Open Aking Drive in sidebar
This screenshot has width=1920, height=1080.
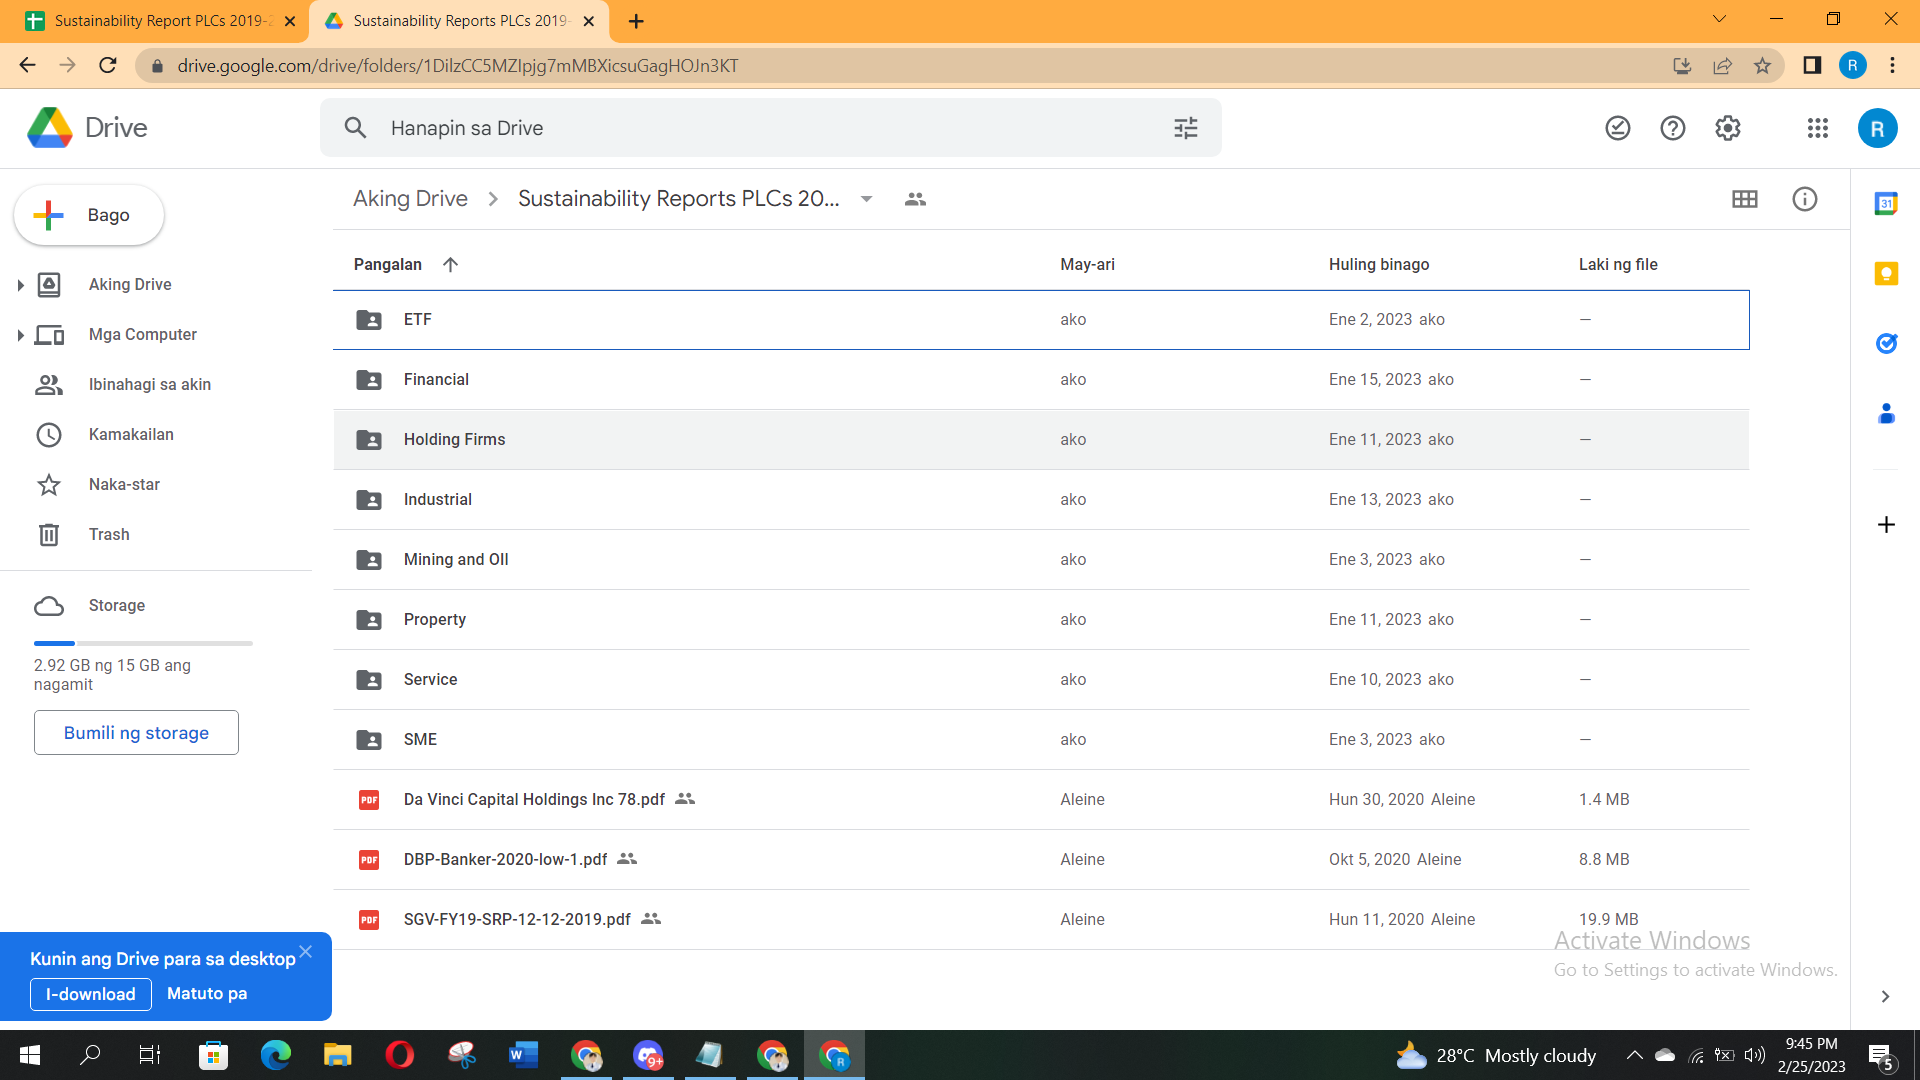(130, 284)
